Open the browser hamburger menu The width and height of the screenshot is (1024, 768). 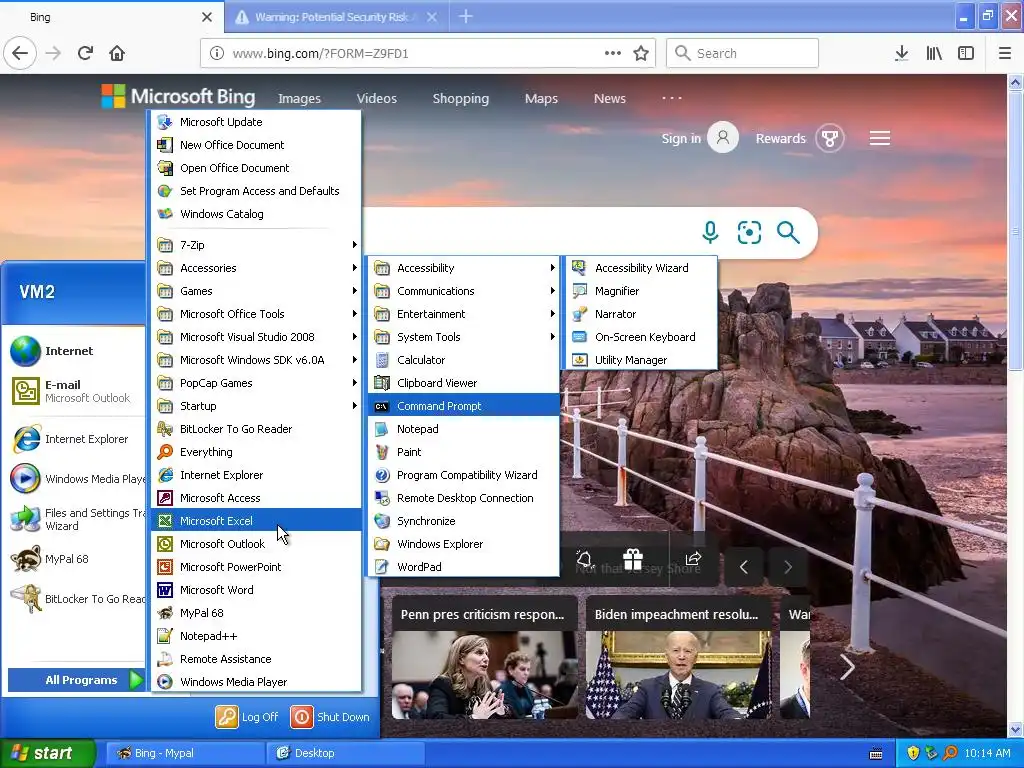pos(1004,53)
